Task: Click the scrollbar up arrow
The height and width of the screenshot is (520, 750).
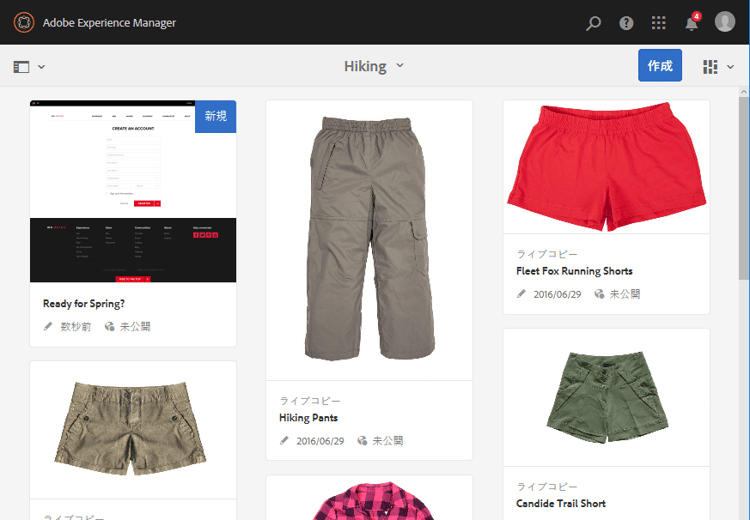Action: (x=743, y=91)
